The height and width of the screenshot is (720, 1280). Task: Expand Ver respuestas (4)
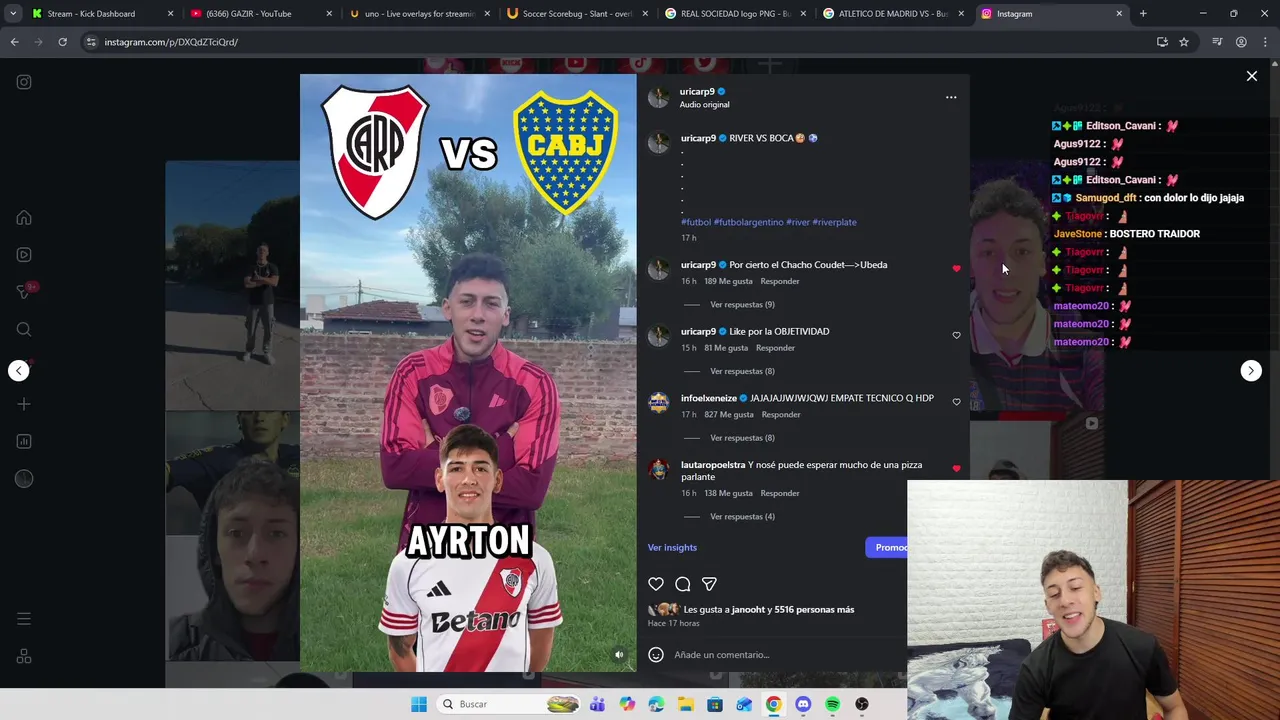(742, 517)
